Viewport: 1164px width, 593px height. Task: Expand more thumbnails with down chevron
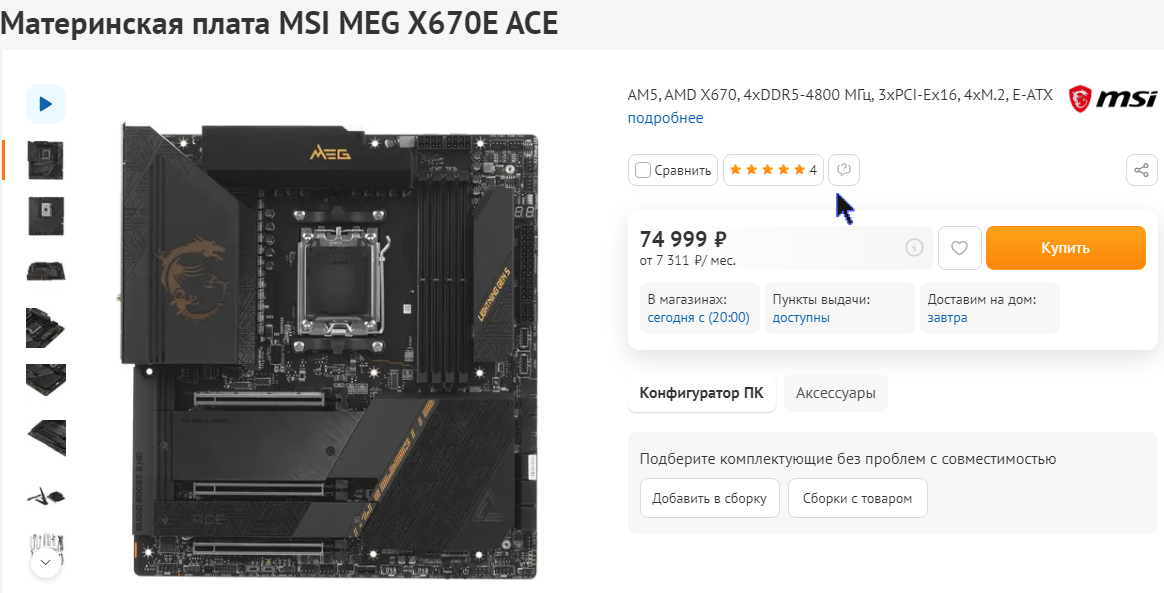45,563
